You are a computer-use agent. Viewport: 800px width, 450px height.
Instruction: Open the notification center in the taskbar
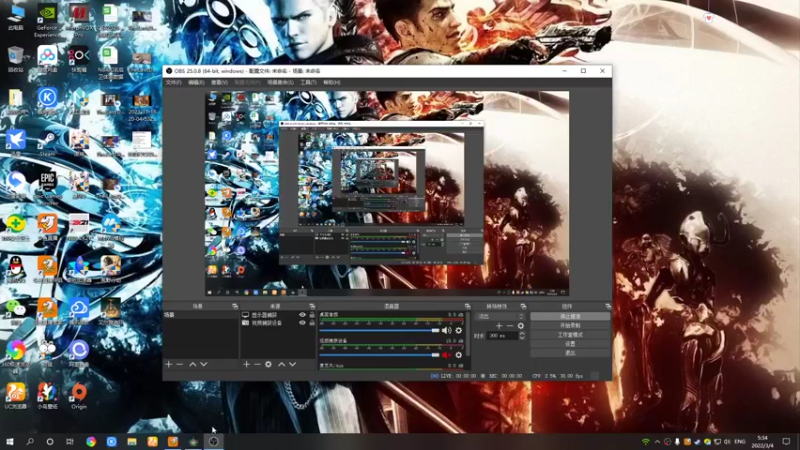[786, 442]
